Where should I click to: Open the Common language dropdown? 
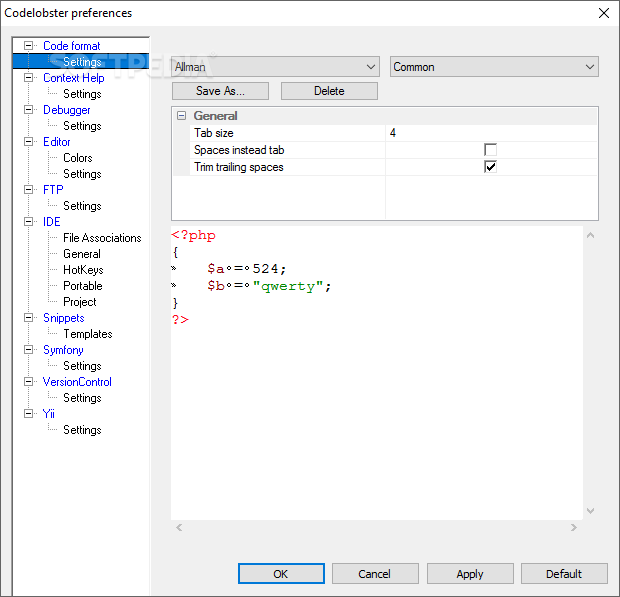[494, 67]
